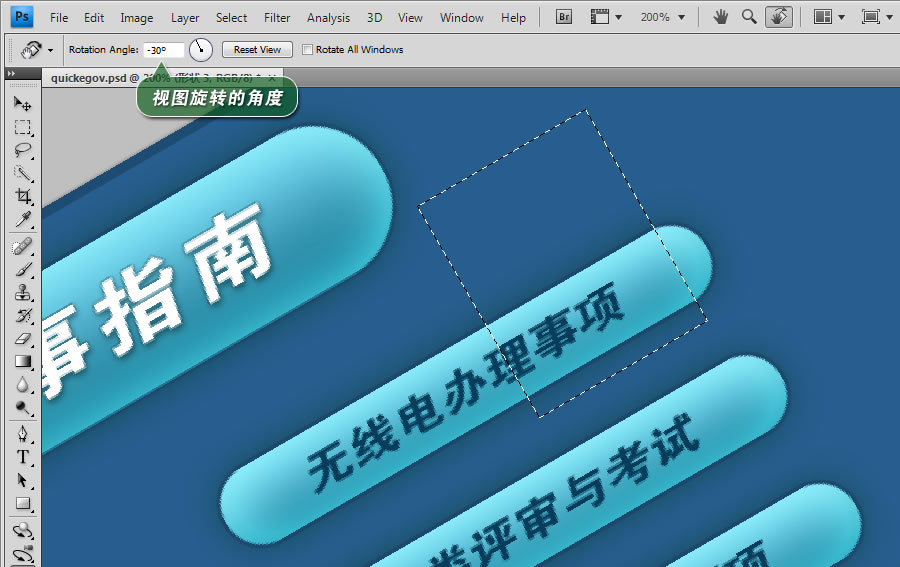Enable Rotate All Windows checkbox
The image size is (900, 567).
tap(308, 50)
